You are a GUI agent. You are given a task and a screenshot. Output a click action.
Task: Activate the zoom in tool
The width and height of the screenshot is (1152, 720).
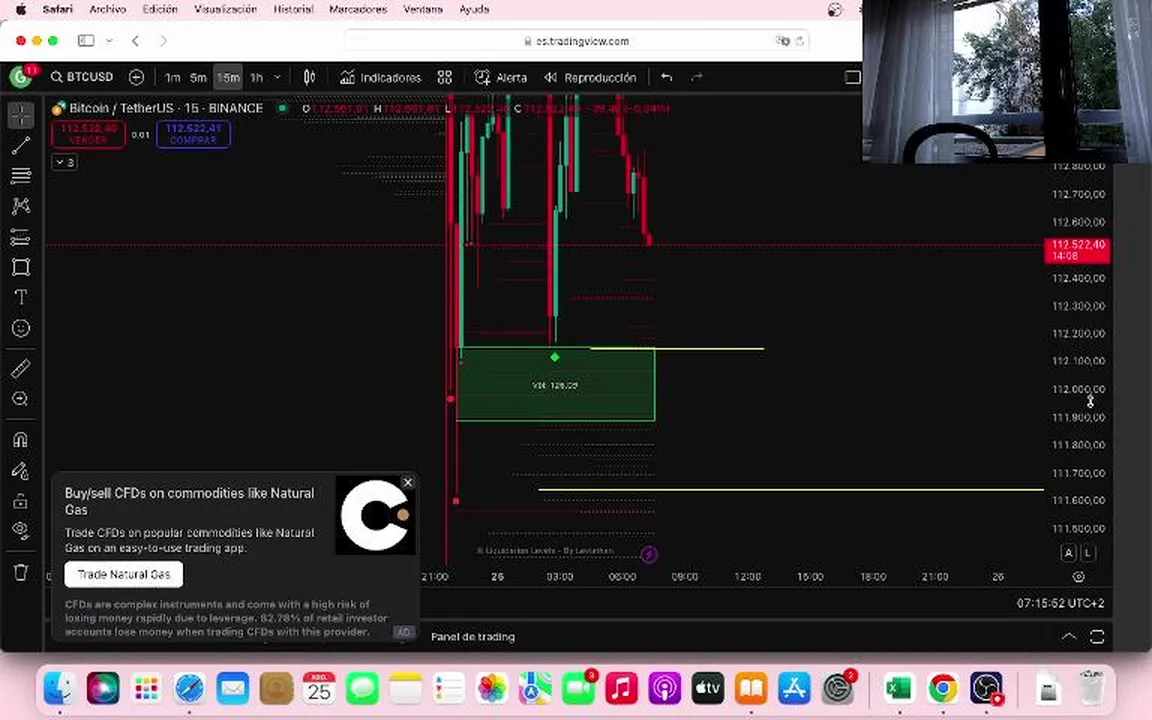pyautogui.click(x=21, y=399)
